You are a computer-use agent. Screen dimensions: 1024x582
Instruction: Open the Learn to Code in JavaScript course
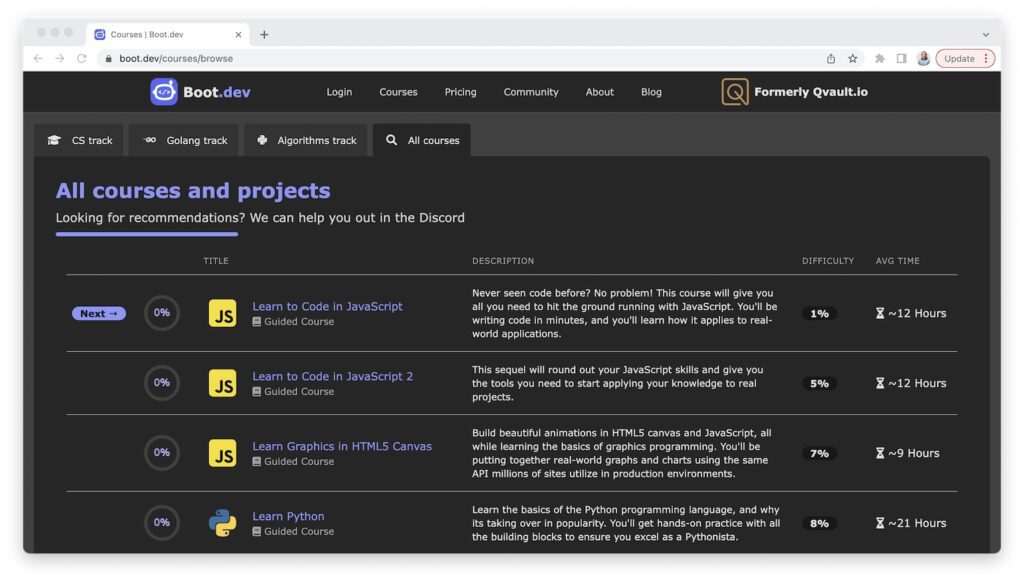point(327,306)
